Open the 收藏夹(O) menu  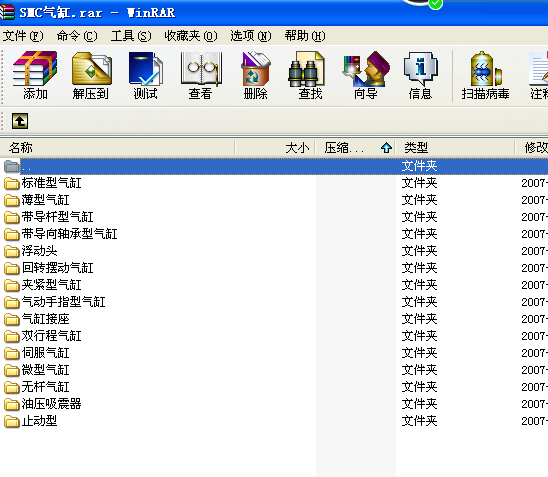(x=191, y=36)
